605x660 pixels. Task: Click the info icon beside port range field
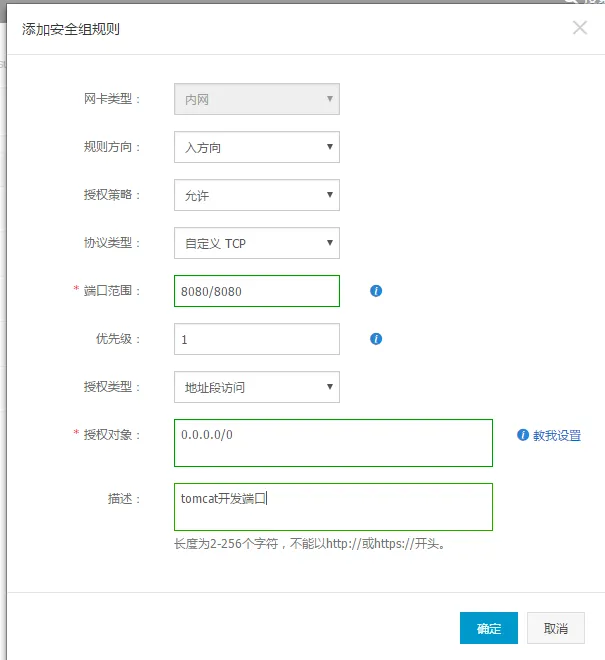click(376, 291)
